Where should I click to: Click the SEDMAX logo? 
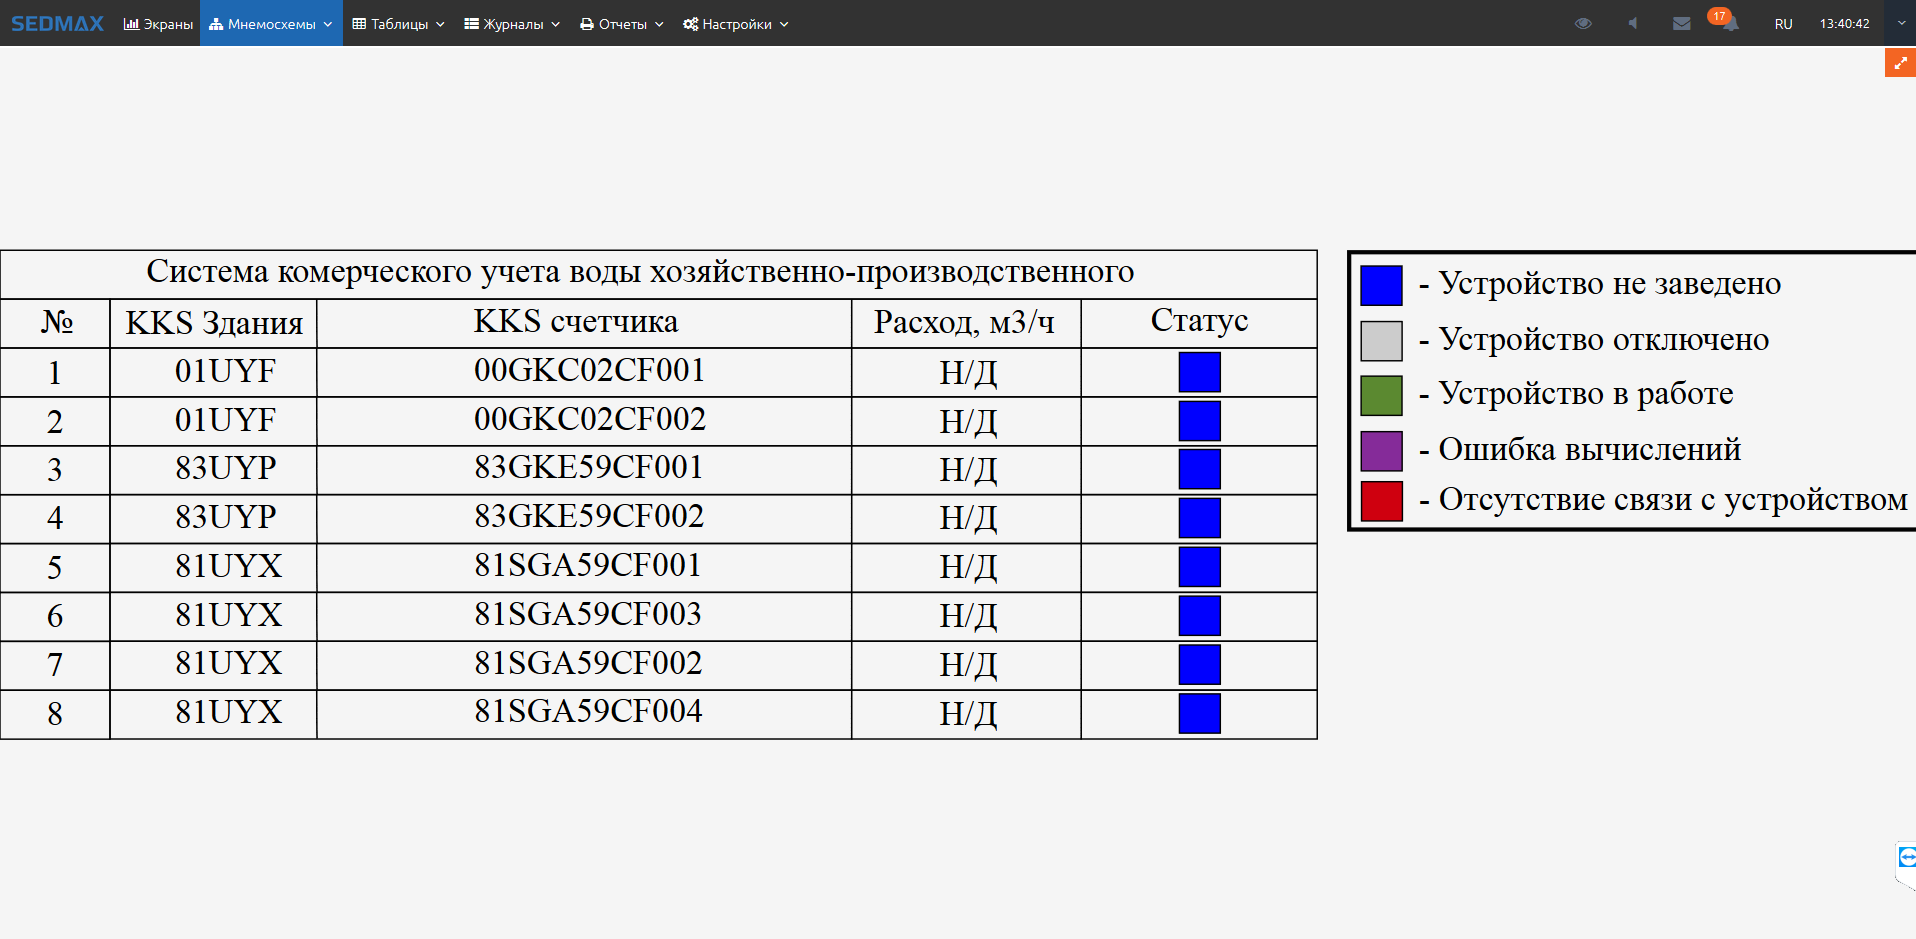pyautogui.click(x=57, y=23)
